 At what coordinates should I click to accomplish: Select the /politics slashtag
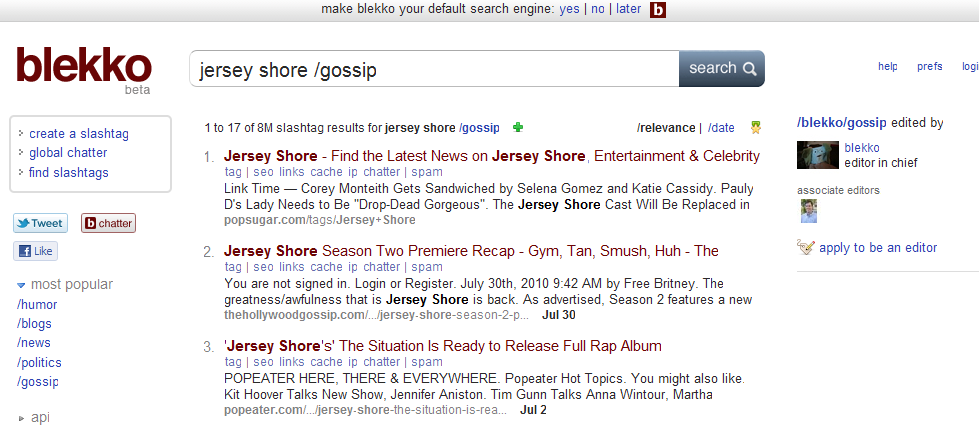39,363
